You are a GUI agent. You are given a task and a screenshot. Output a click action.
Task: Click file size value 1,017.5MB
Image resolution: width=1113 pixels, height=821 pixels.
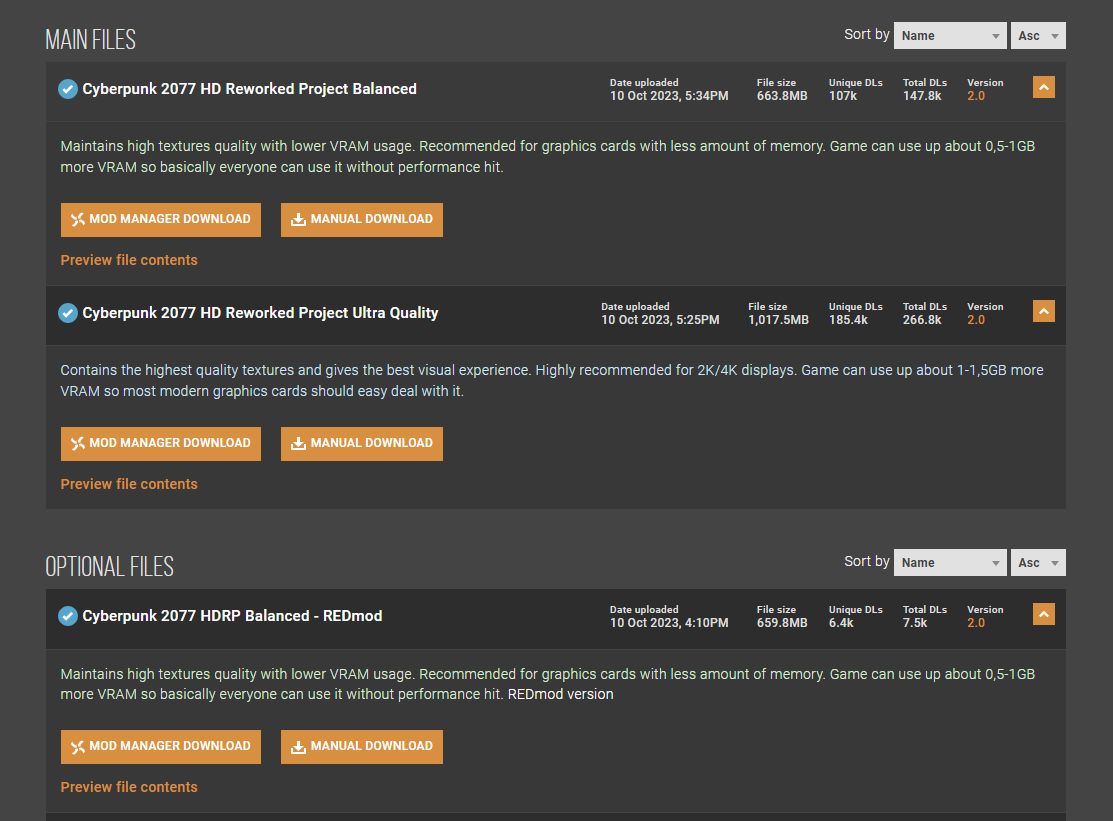pyautogui.click(x=779, y=320)
